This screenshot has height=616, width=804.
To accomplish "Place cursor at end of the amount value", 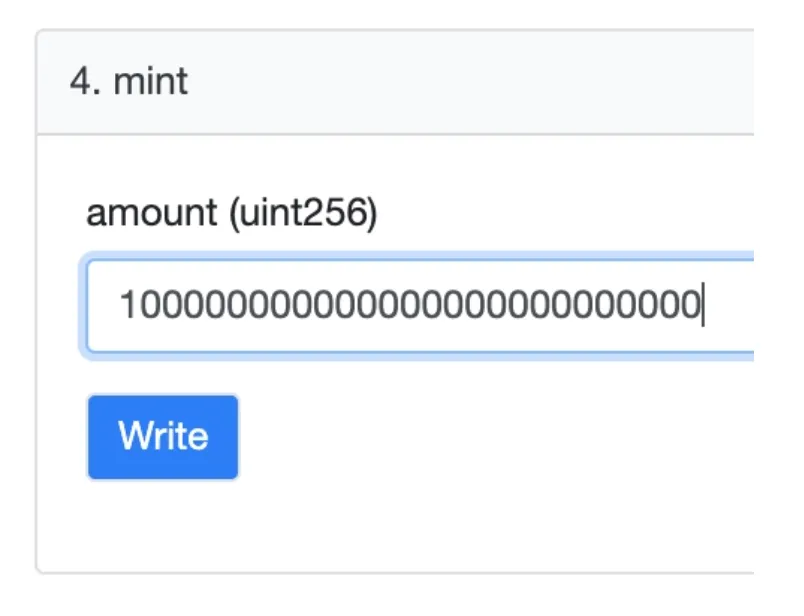I will 704,305.
